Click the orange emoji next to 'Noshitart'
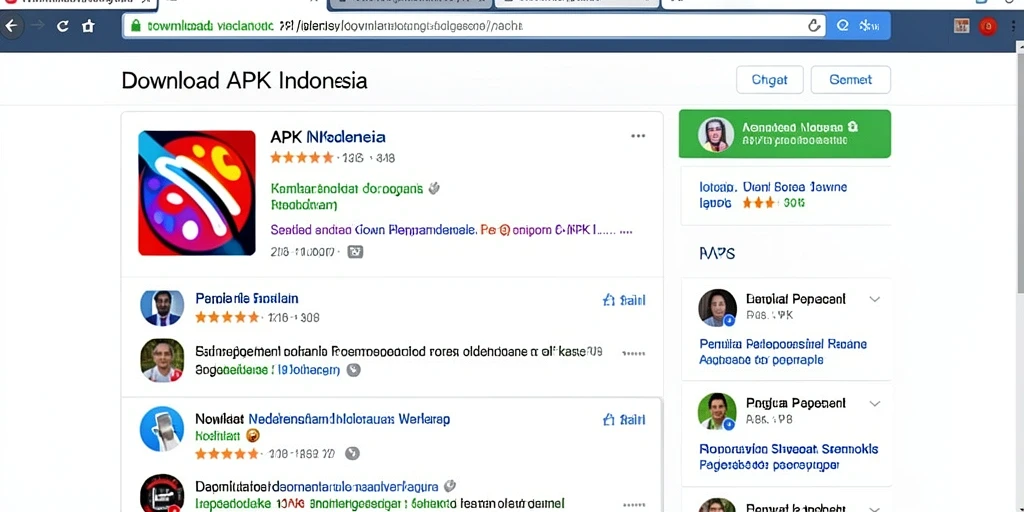Screen dimensions: 1024x512 253,436
